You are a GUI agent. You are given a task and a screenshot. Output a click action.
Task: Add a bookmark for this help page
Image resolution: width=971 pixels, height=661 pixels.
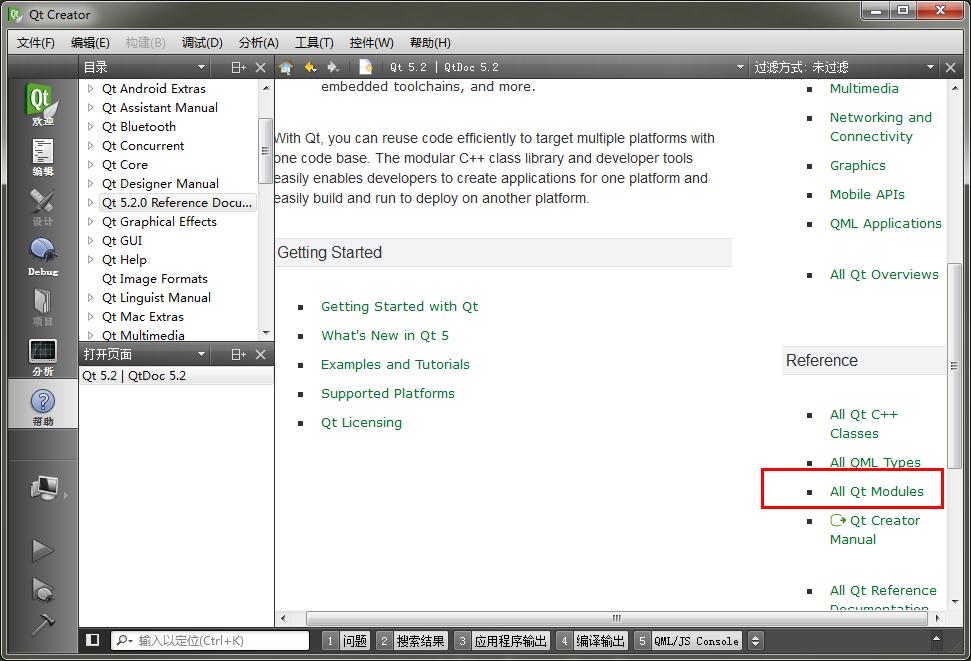pyautogui.click(x=366, y=67)
